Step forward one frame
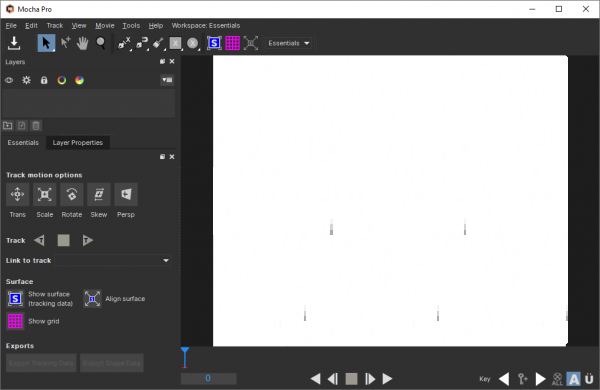The image size is (600, 390). 370,379
